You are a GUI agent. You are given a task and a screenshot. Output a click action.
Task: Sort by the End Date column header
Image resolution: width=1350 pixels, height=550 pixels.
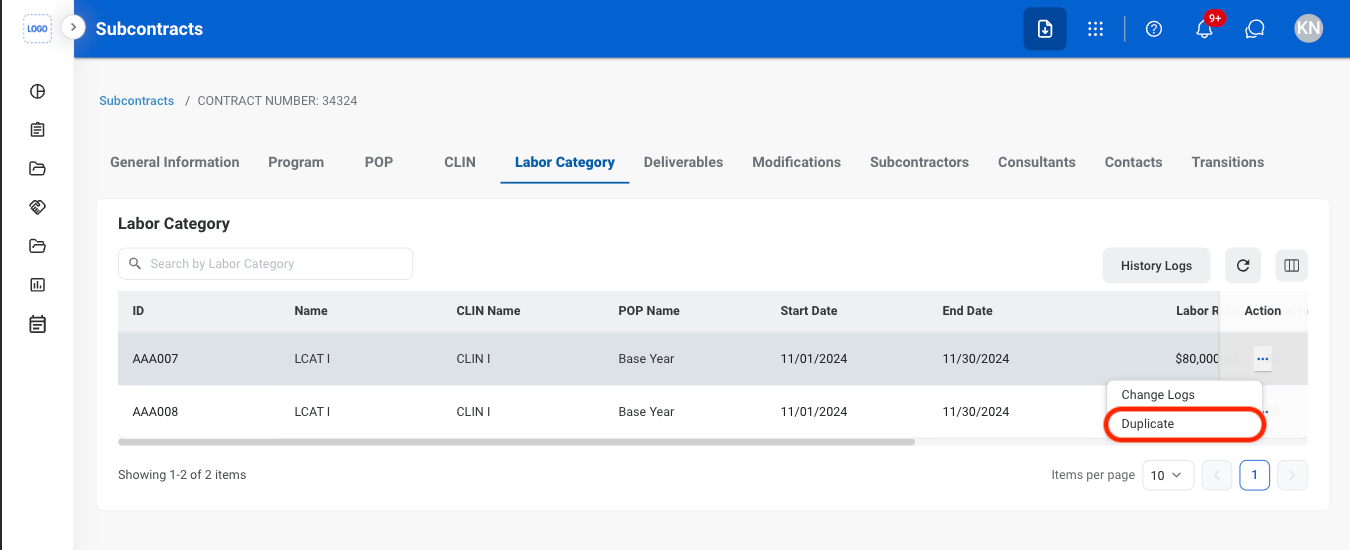pyautogui.click(x=967, y=311)
